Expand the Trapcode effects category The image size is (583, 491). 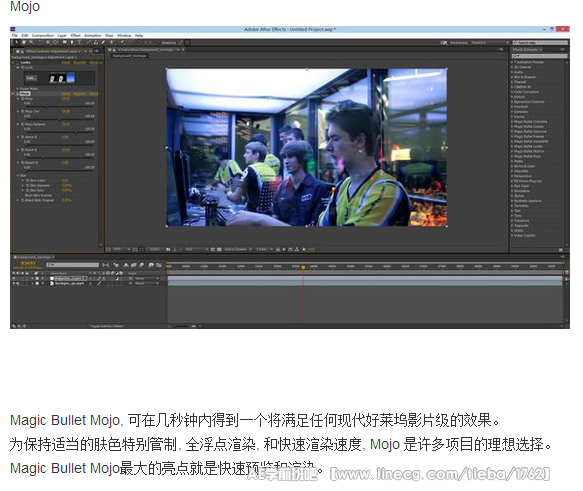pos(512,226)
